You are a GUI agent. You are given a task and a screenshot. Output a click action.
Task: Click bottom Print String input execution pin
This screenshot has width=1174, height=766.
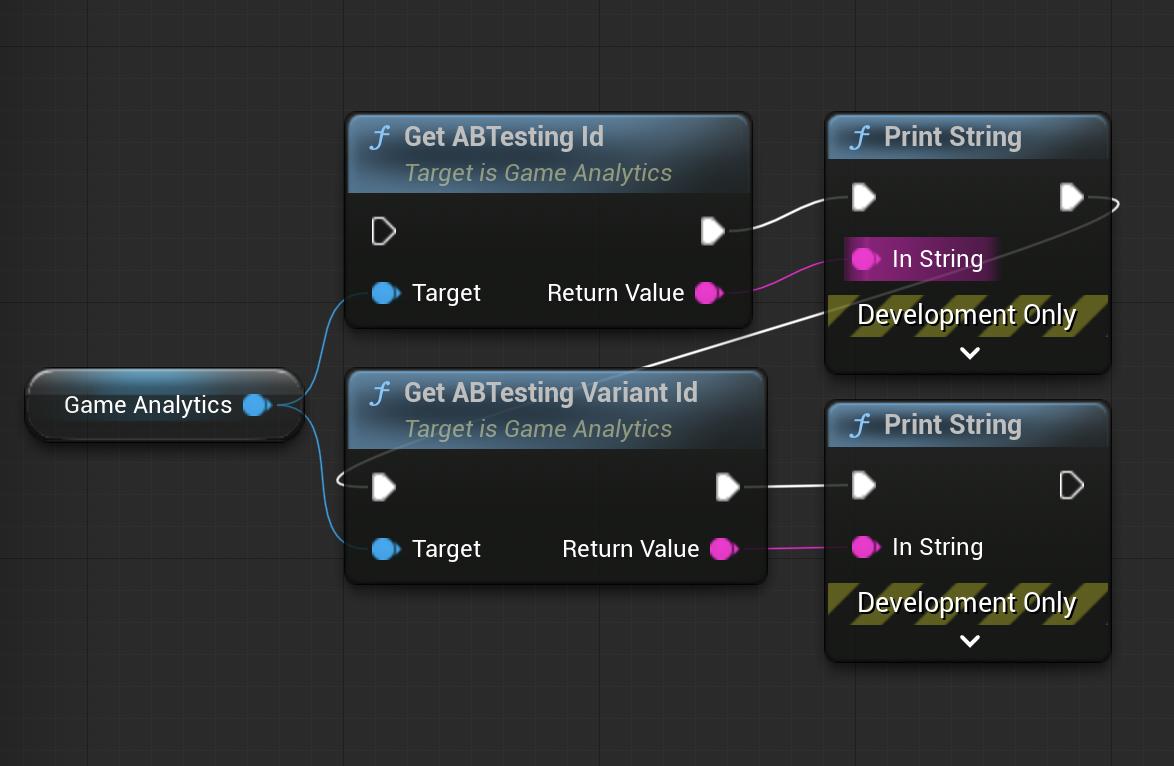click(863, 486)
